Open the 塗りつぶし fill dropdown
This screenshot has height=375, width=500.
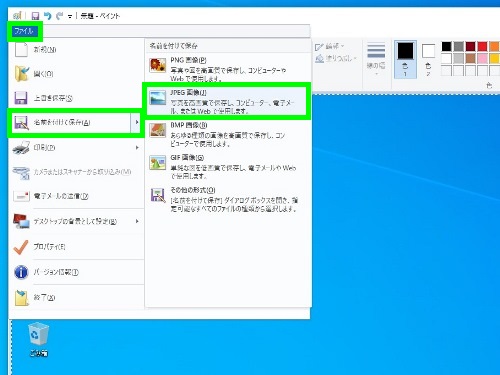pos(336,59)
